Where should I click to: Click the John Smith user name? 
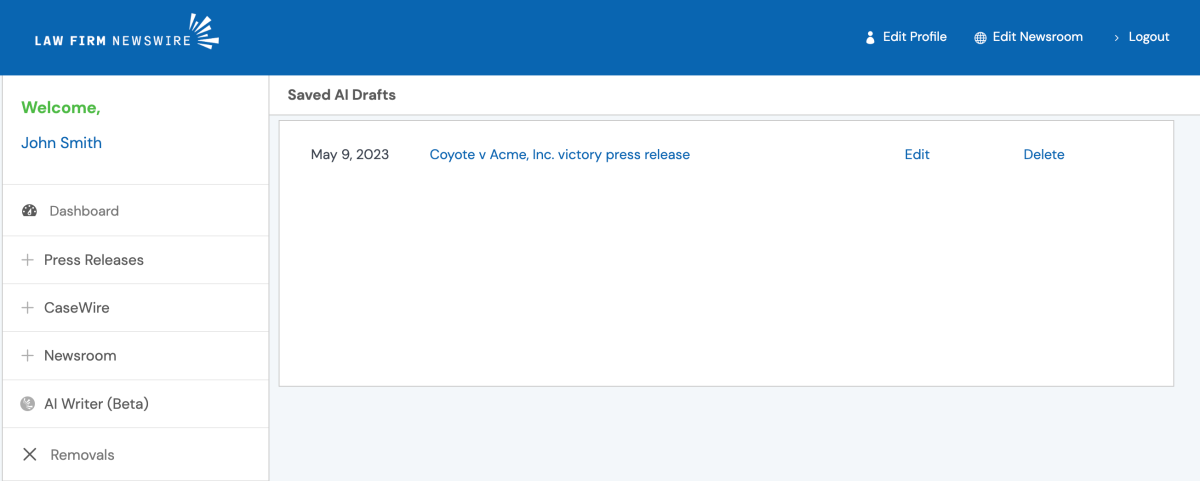[61, 143]
